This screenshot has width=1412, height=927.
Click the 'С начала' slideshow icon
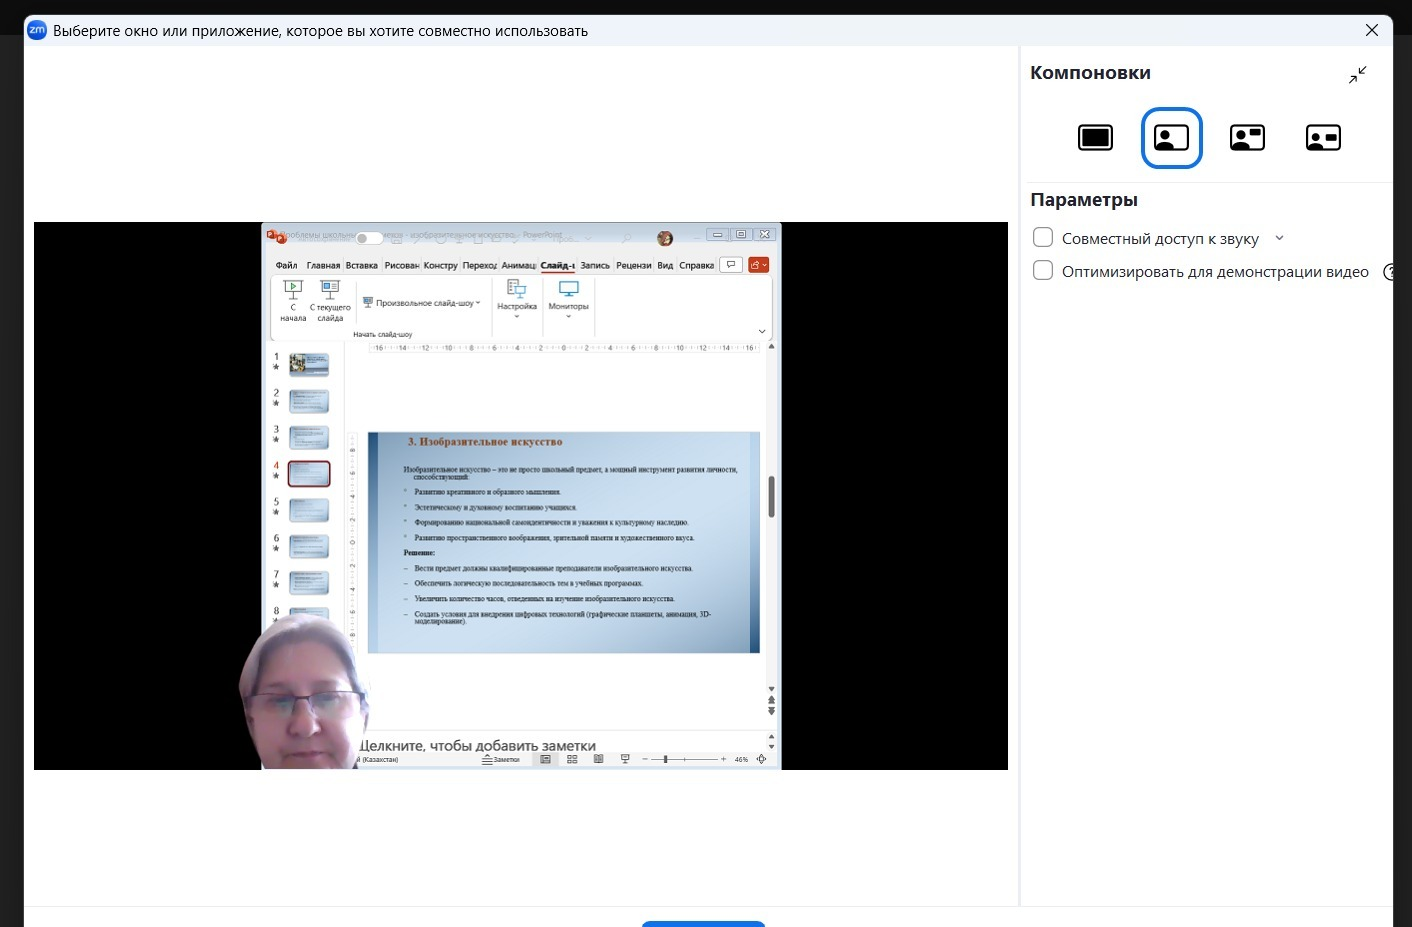293,290
